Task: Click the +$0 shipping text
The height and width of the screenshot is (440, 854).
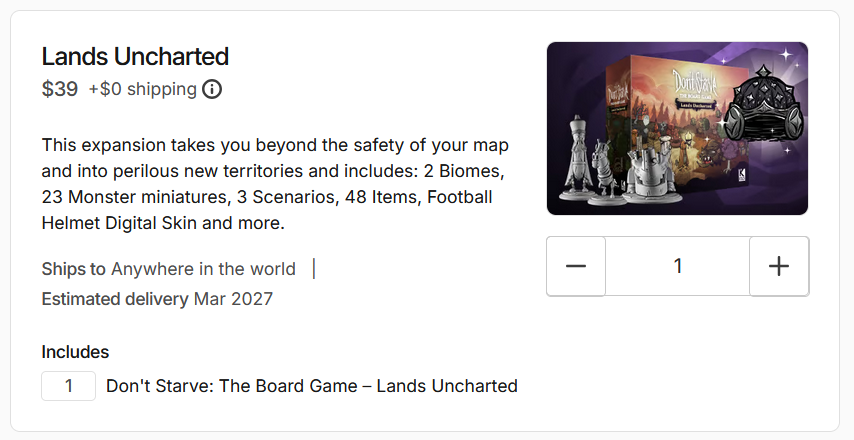Action: tap(142, 89)
